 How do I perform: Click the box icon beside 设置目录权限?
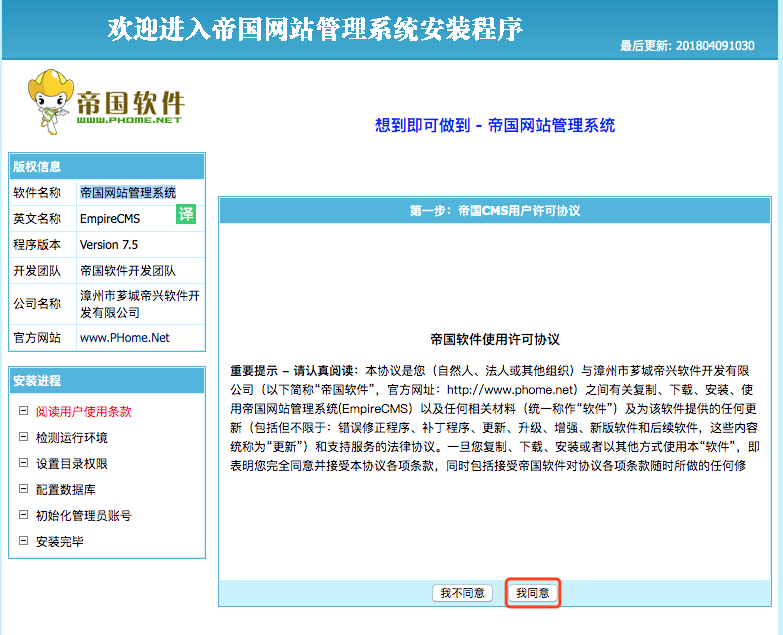23,463
